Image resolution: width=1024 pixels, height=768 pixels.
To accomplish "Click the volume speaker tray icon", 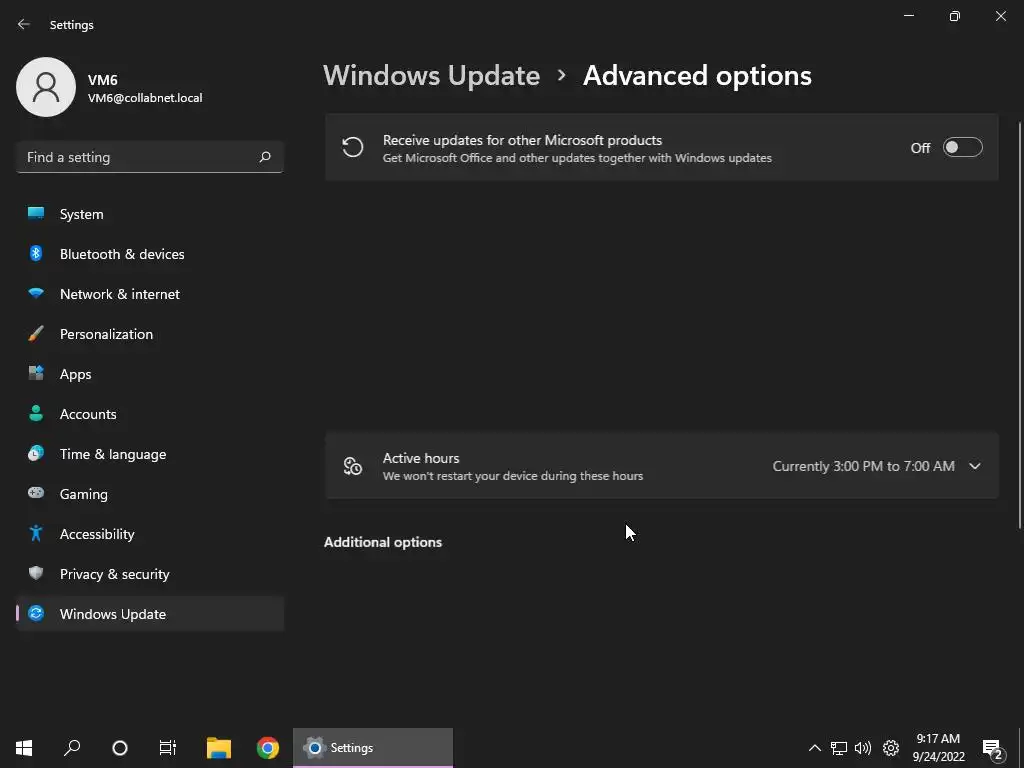I will pyautogui.click(x=863, y=748).
